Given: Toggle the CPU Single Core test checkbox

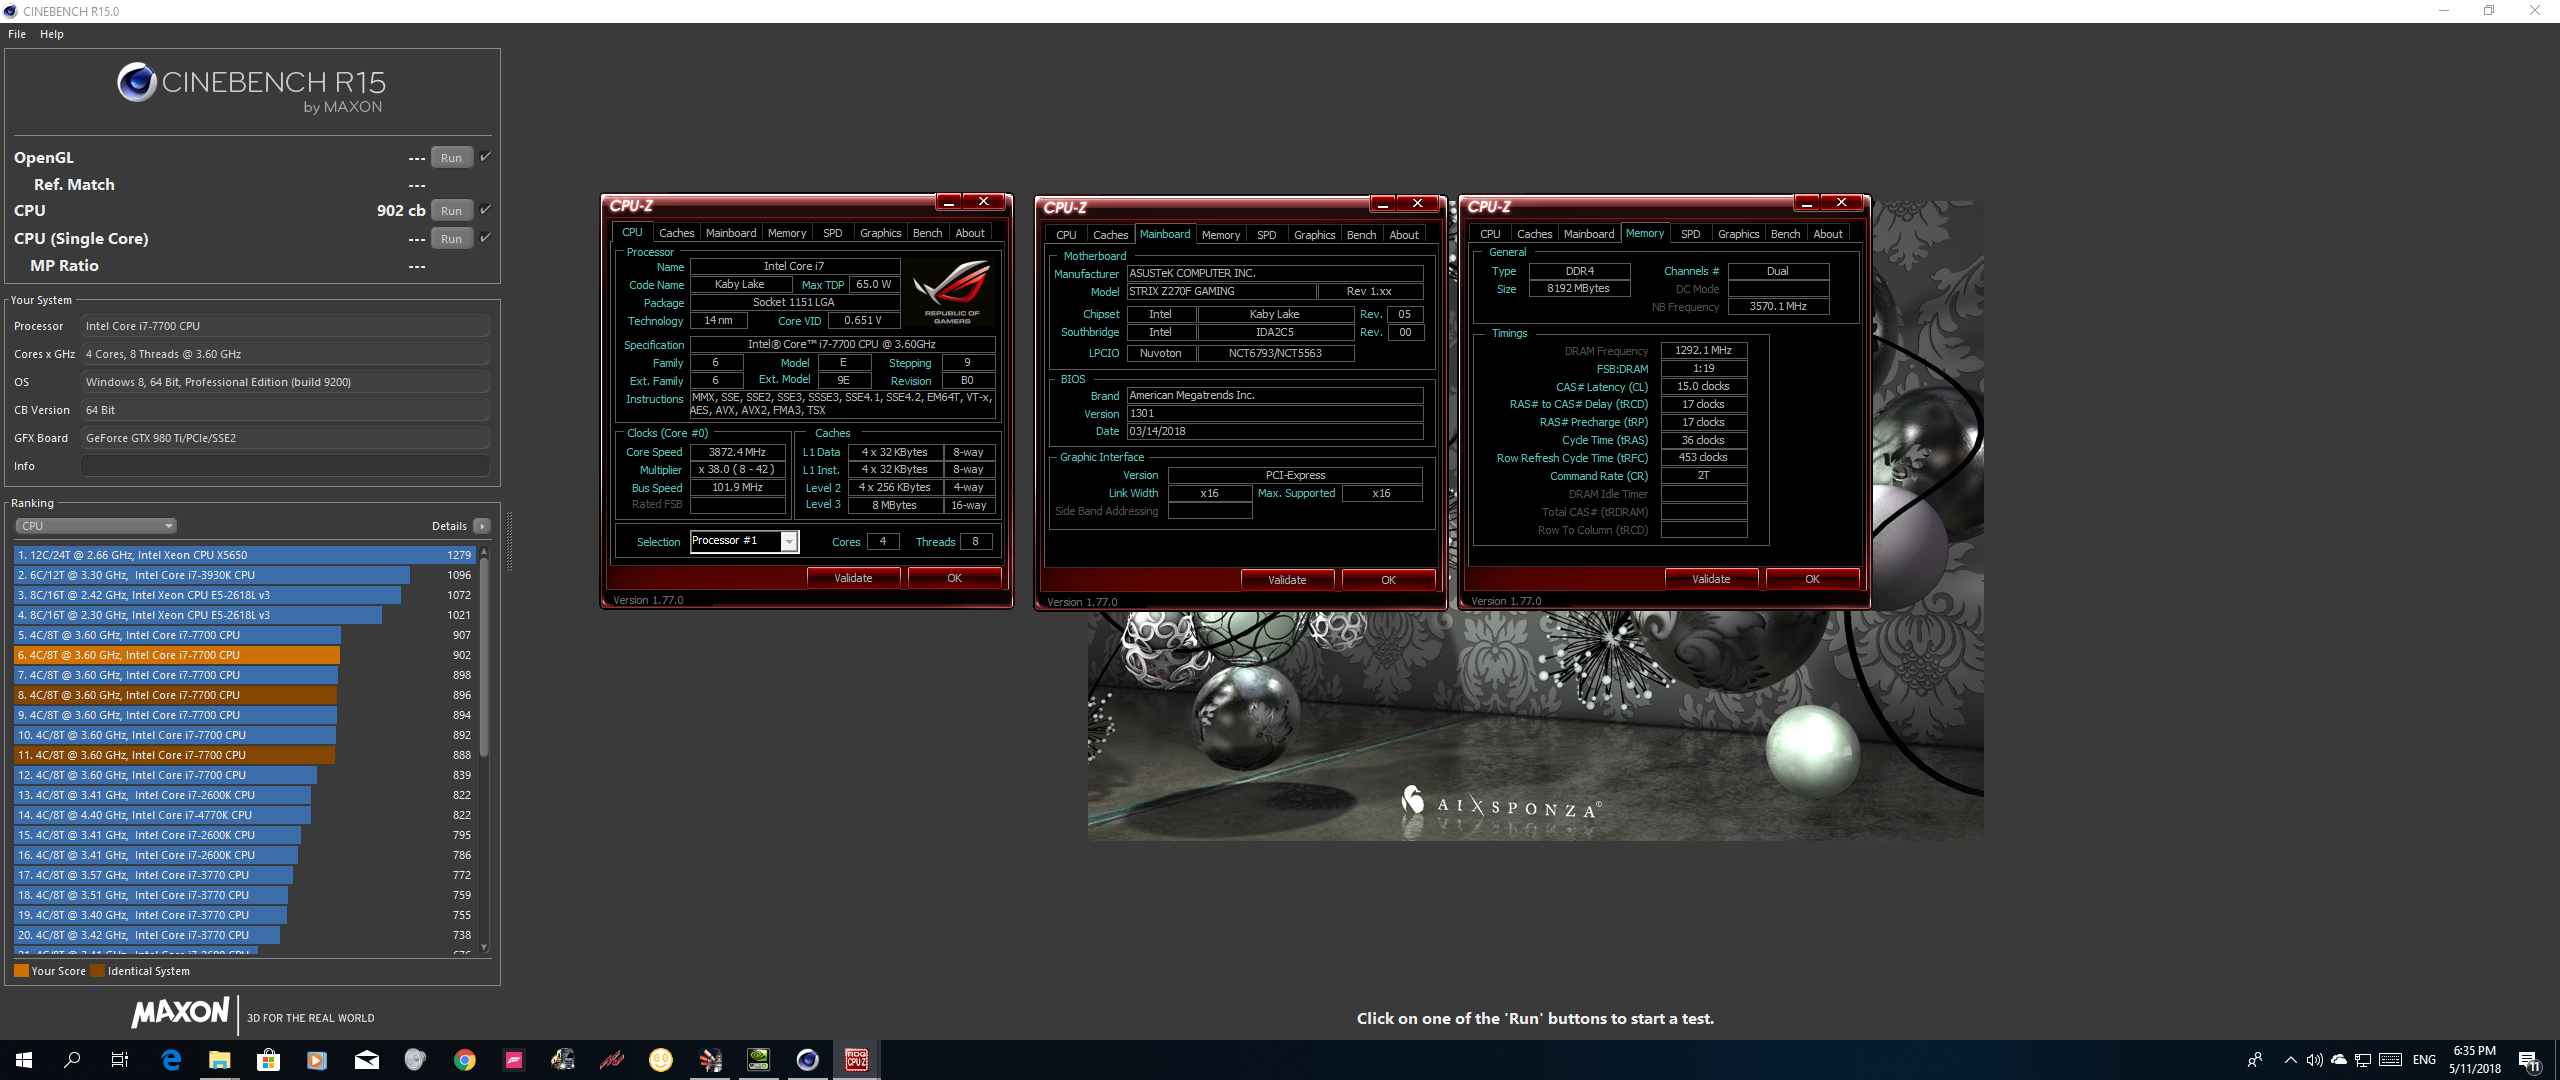Looking at the screenshot, I should click(485, 238).
